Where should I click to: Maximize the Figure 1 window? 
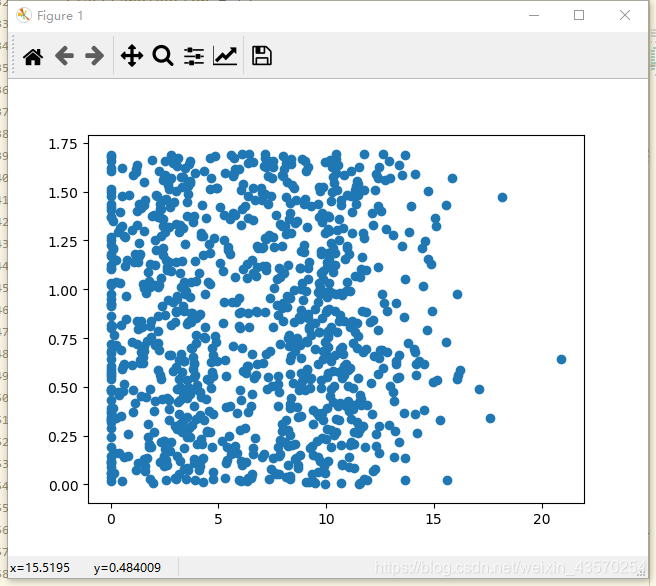(x=579, y=15)
